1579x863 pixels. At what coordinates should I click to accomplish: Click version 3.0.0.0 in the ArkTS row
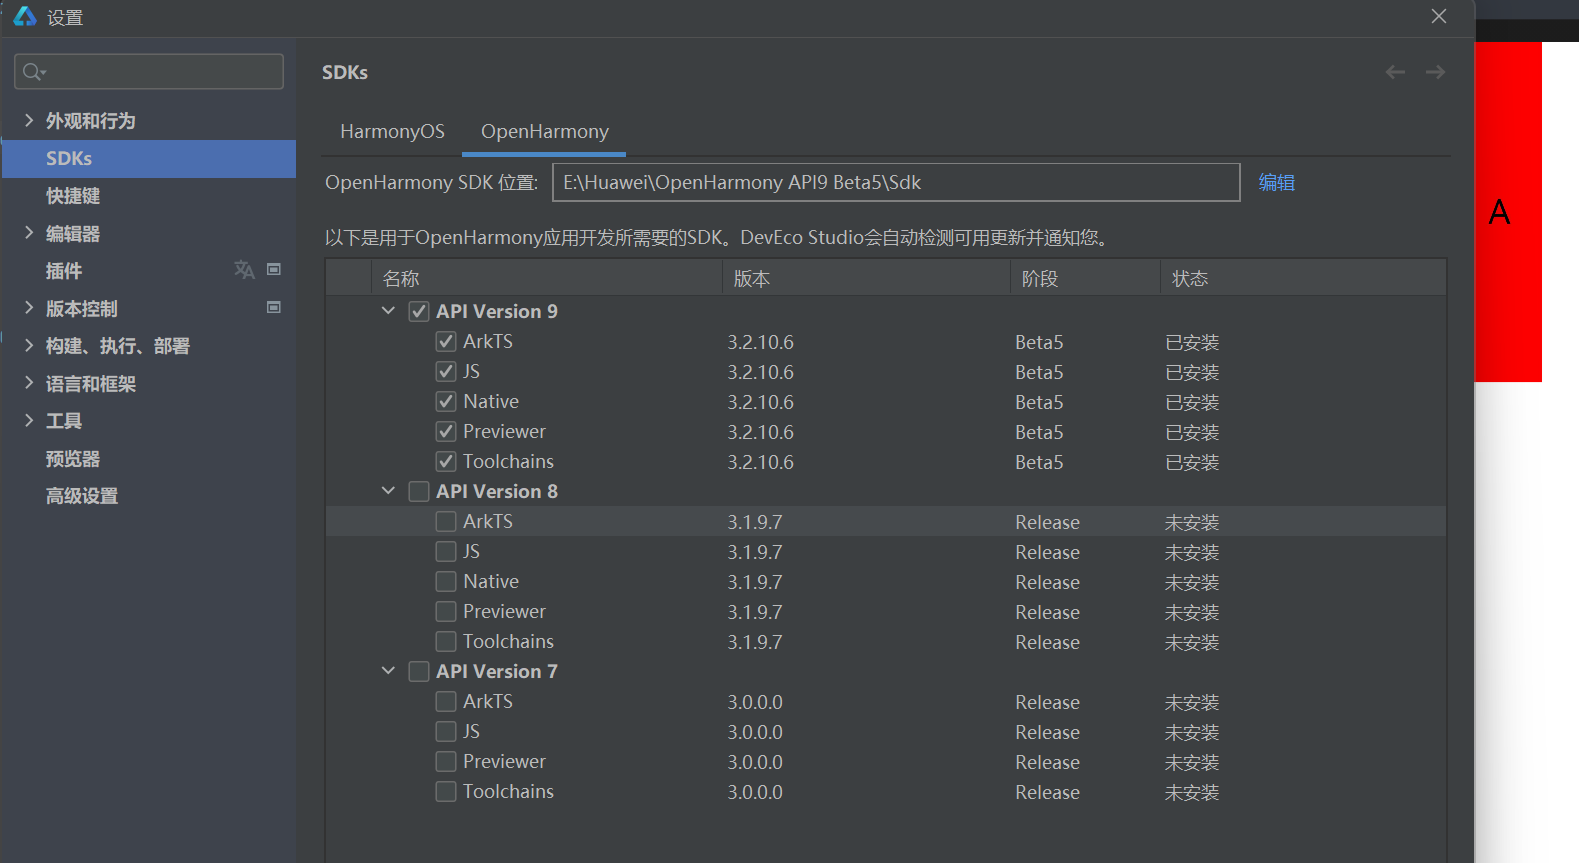tap(755, 702)
